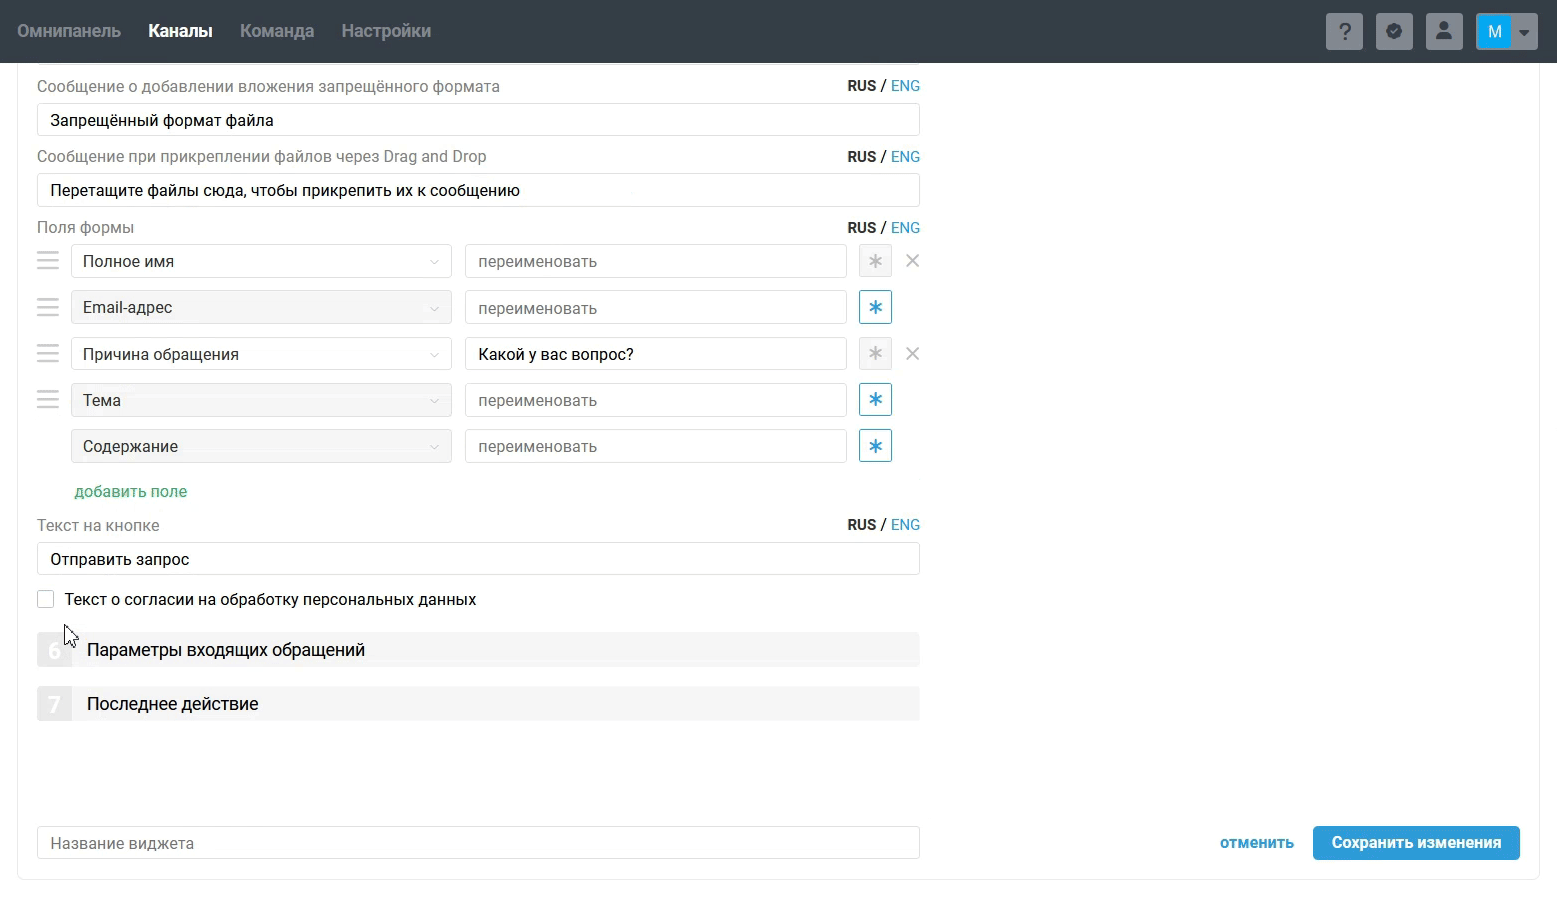Open the Причина обращения field type dropdown
This screenshot has height=900, width=1557.
click(x=261, y=354)
